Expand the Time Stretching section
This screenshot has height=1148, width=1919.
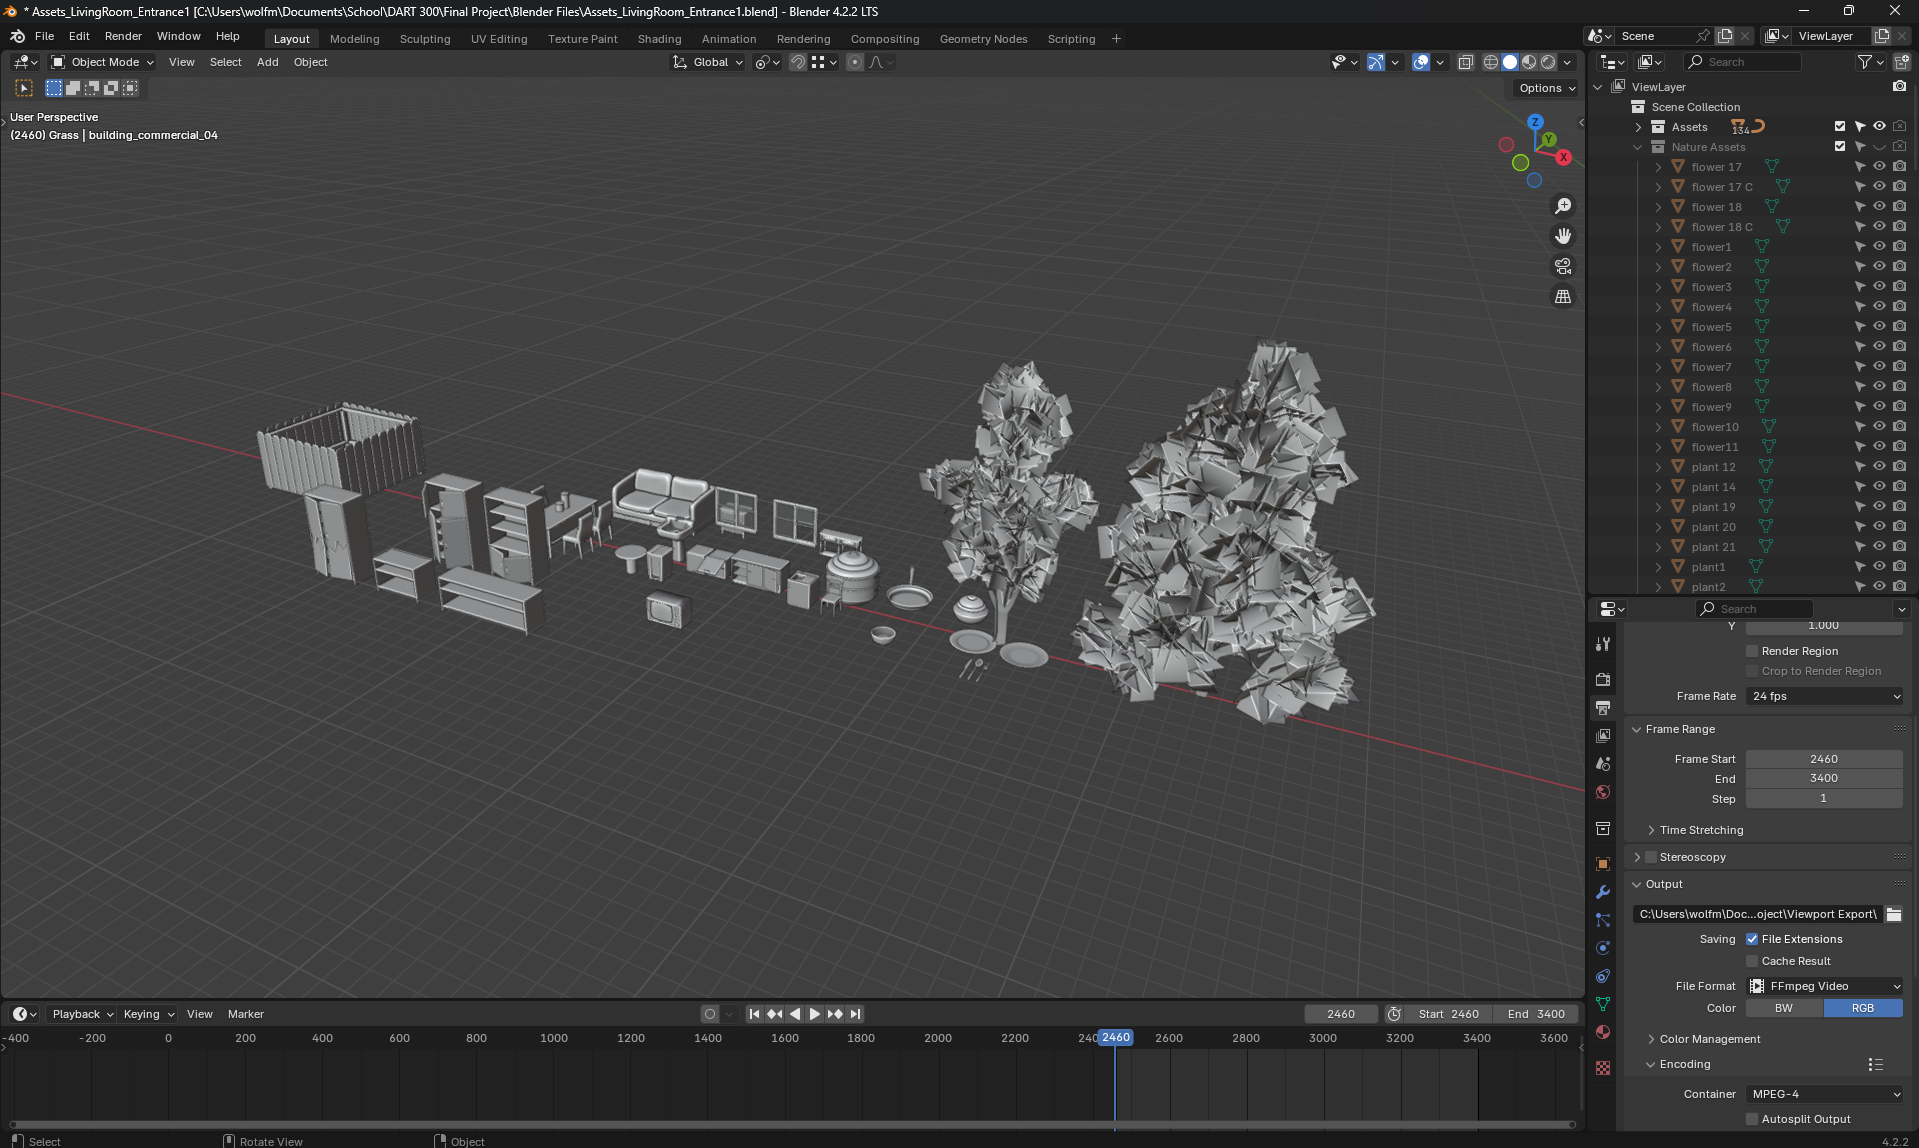tap(1700, 830)
